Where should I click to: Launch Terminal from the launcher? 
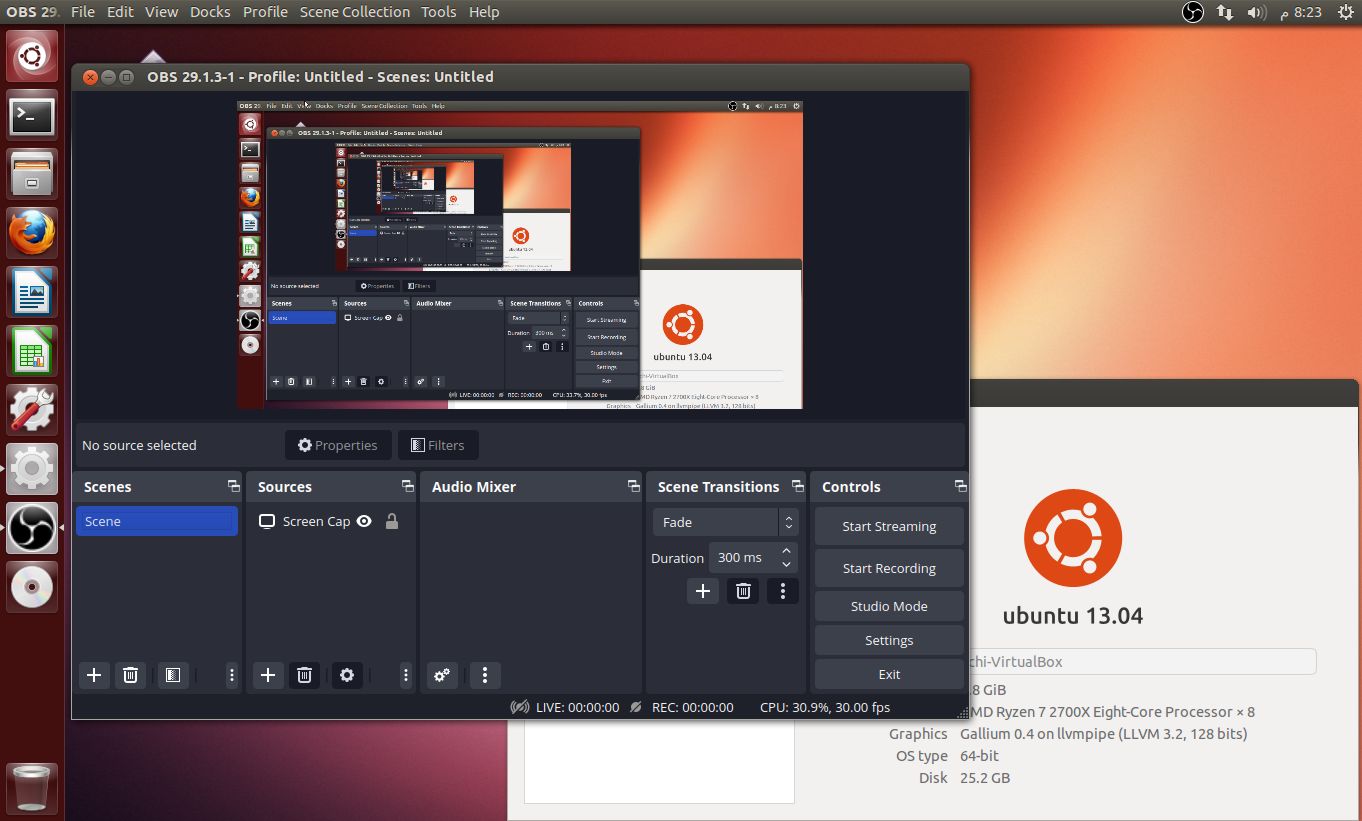pyautogui.click(x=32, y=116)
